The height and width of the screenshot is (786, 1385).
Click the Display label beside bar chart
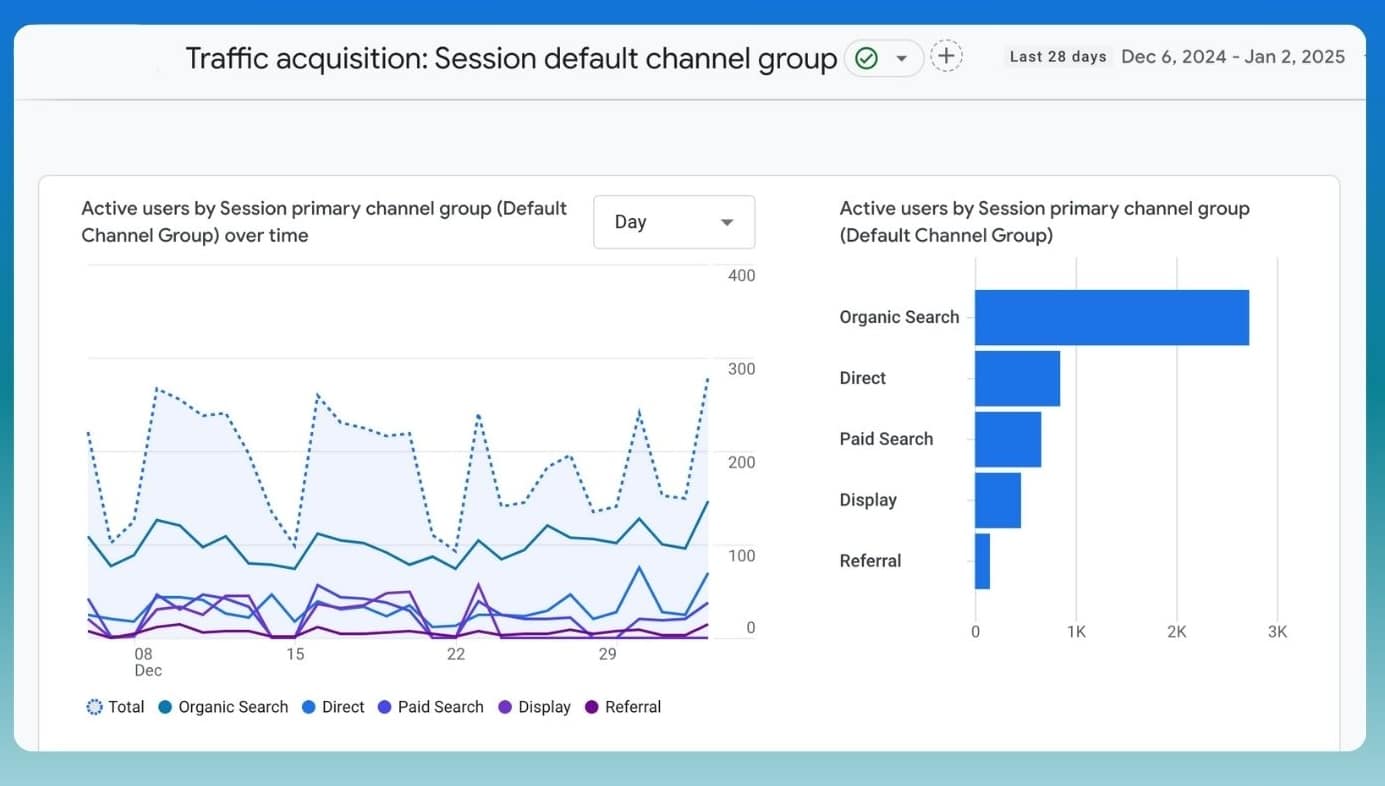(868, 500)
